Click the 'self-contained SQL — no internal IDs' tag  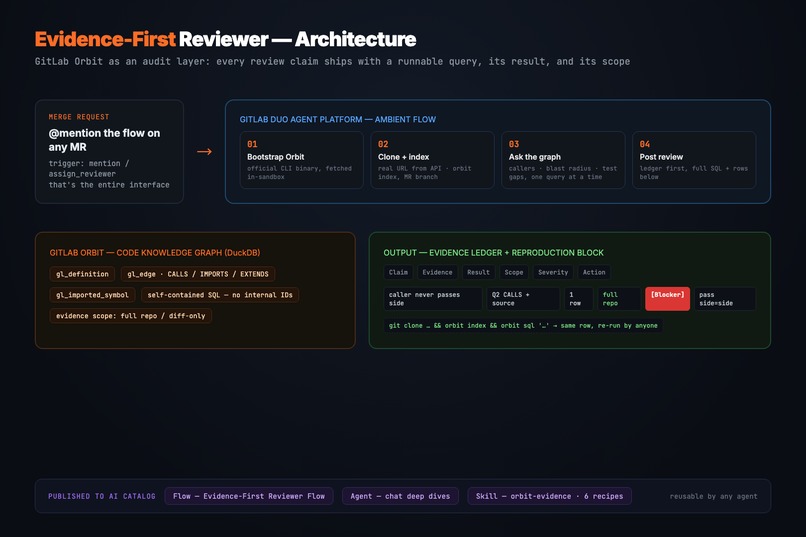[220, 295]
